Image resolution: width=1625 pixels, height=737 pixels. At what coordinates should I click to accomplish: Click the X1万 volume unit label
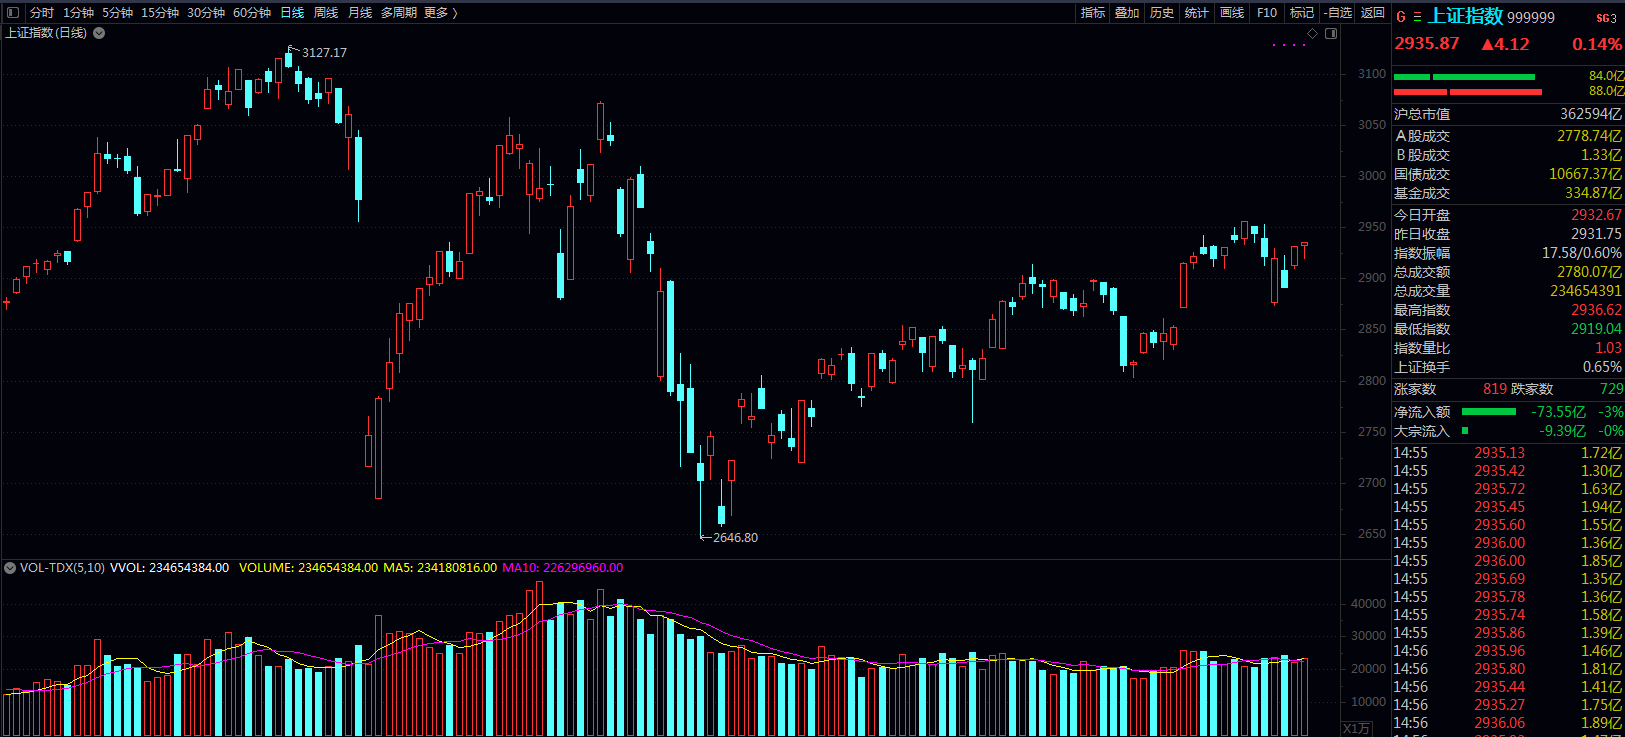pyautogui.click(x=1356, y=729)
